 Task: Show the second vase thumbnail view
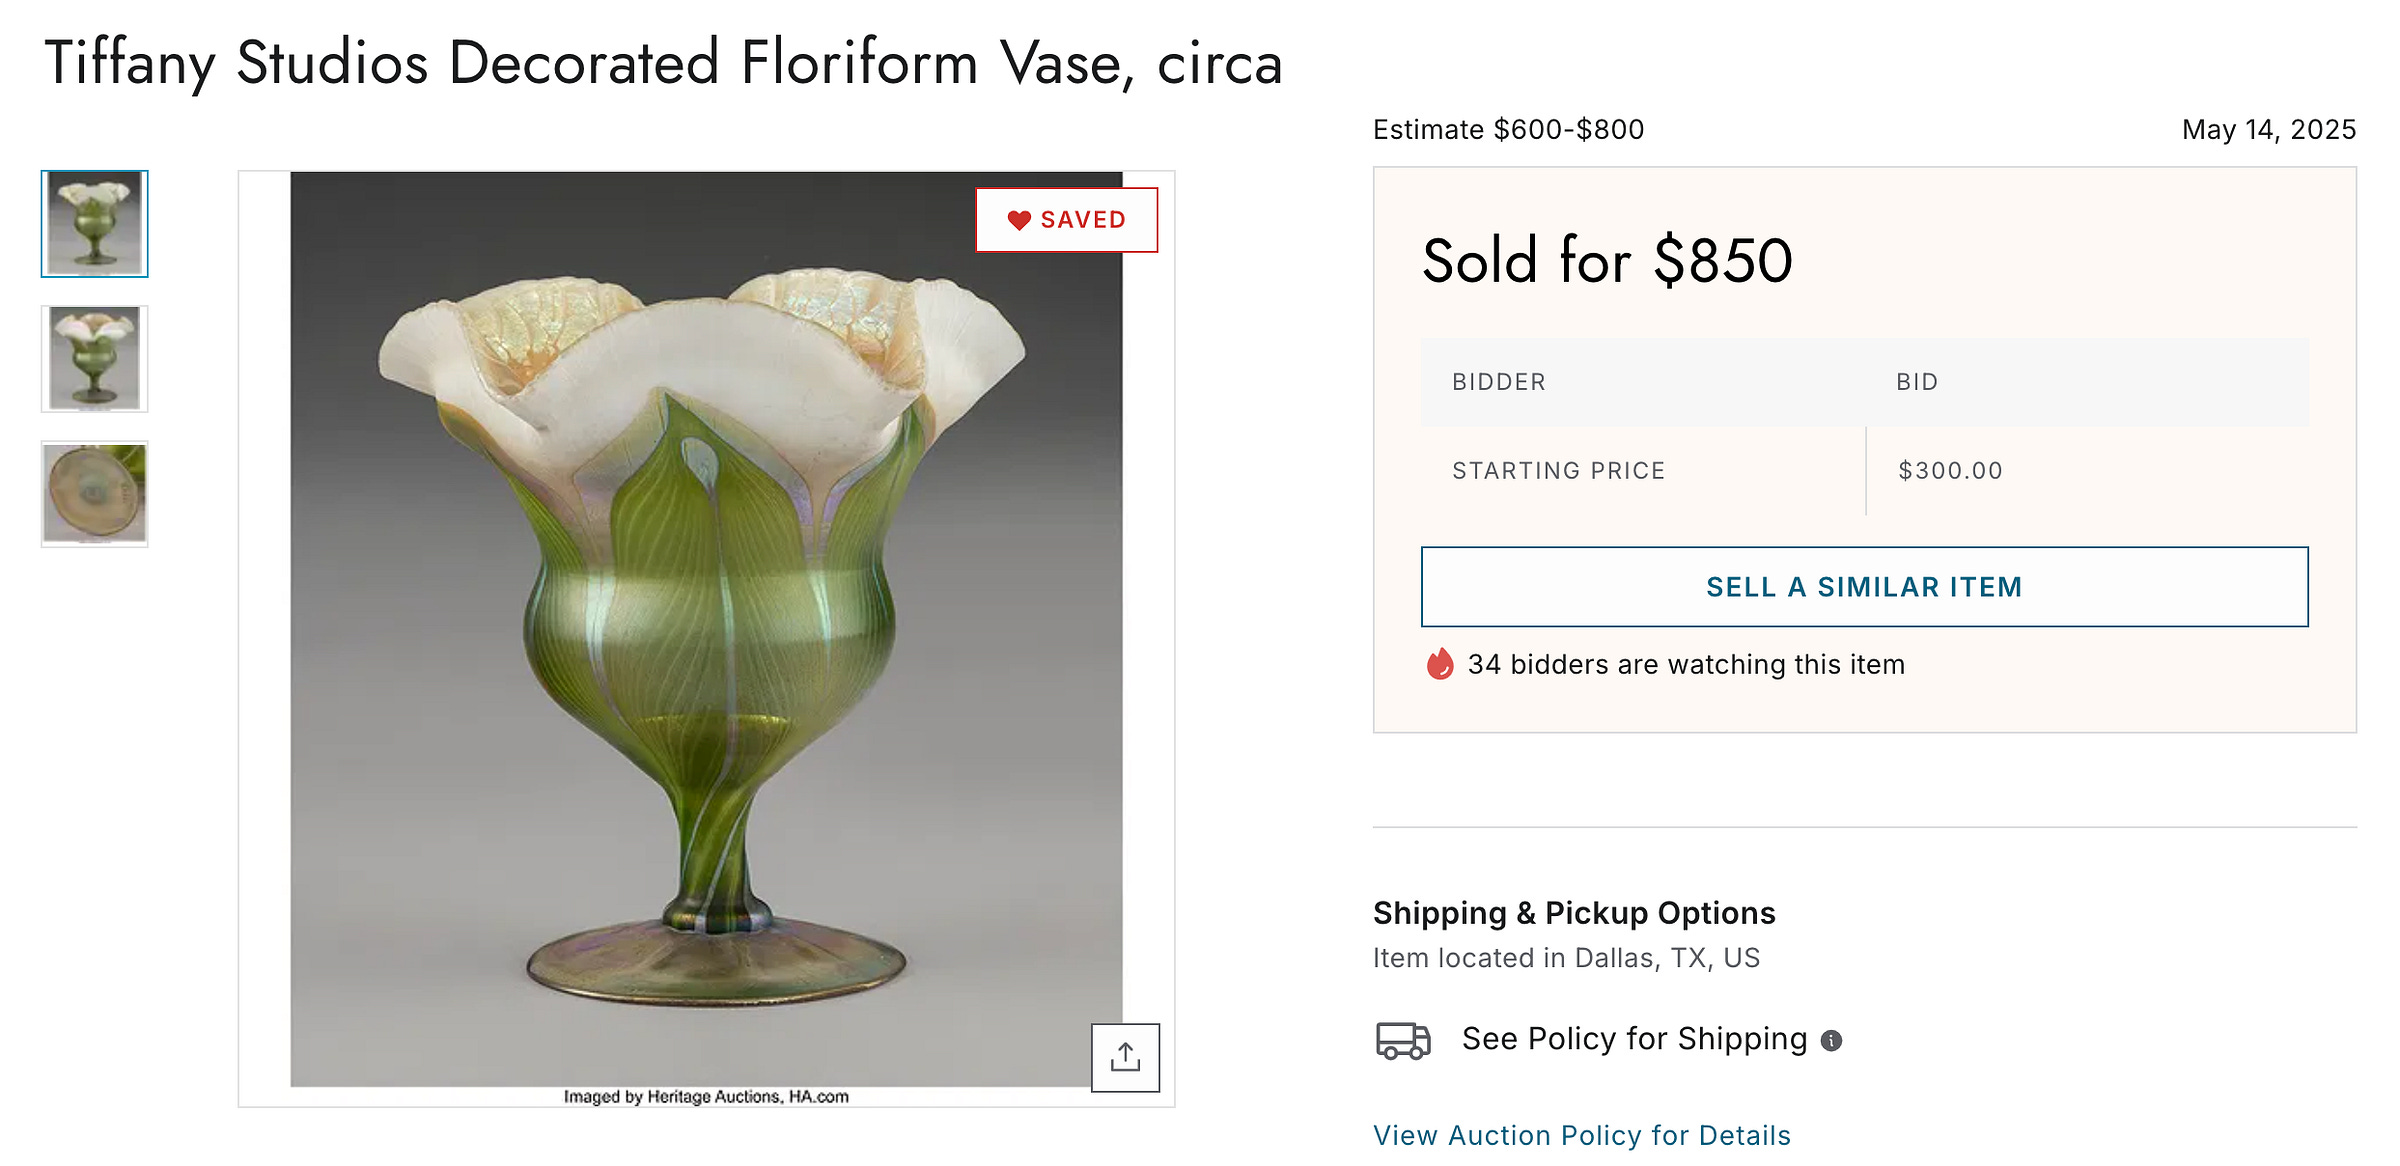click(x=95, y=359)
